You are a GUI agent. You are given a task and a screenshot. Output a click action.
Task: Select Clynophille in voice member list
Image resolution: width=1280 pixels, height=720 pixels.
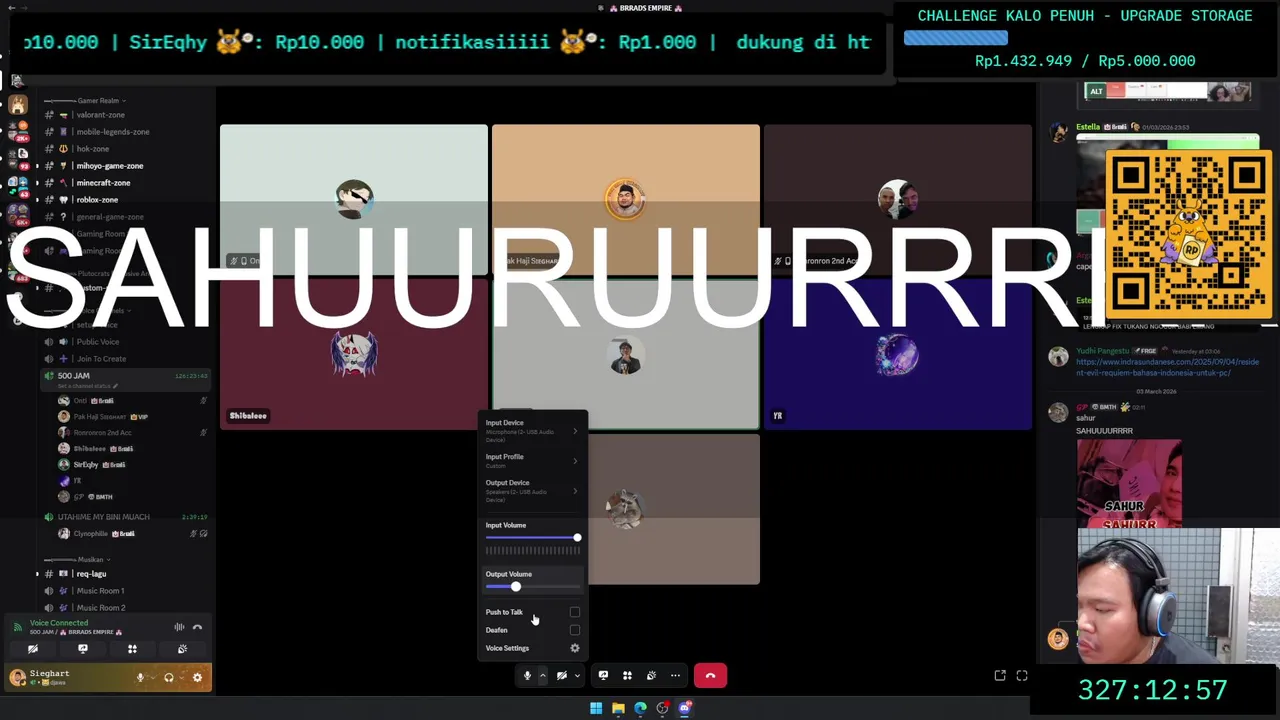coord(133,534)
